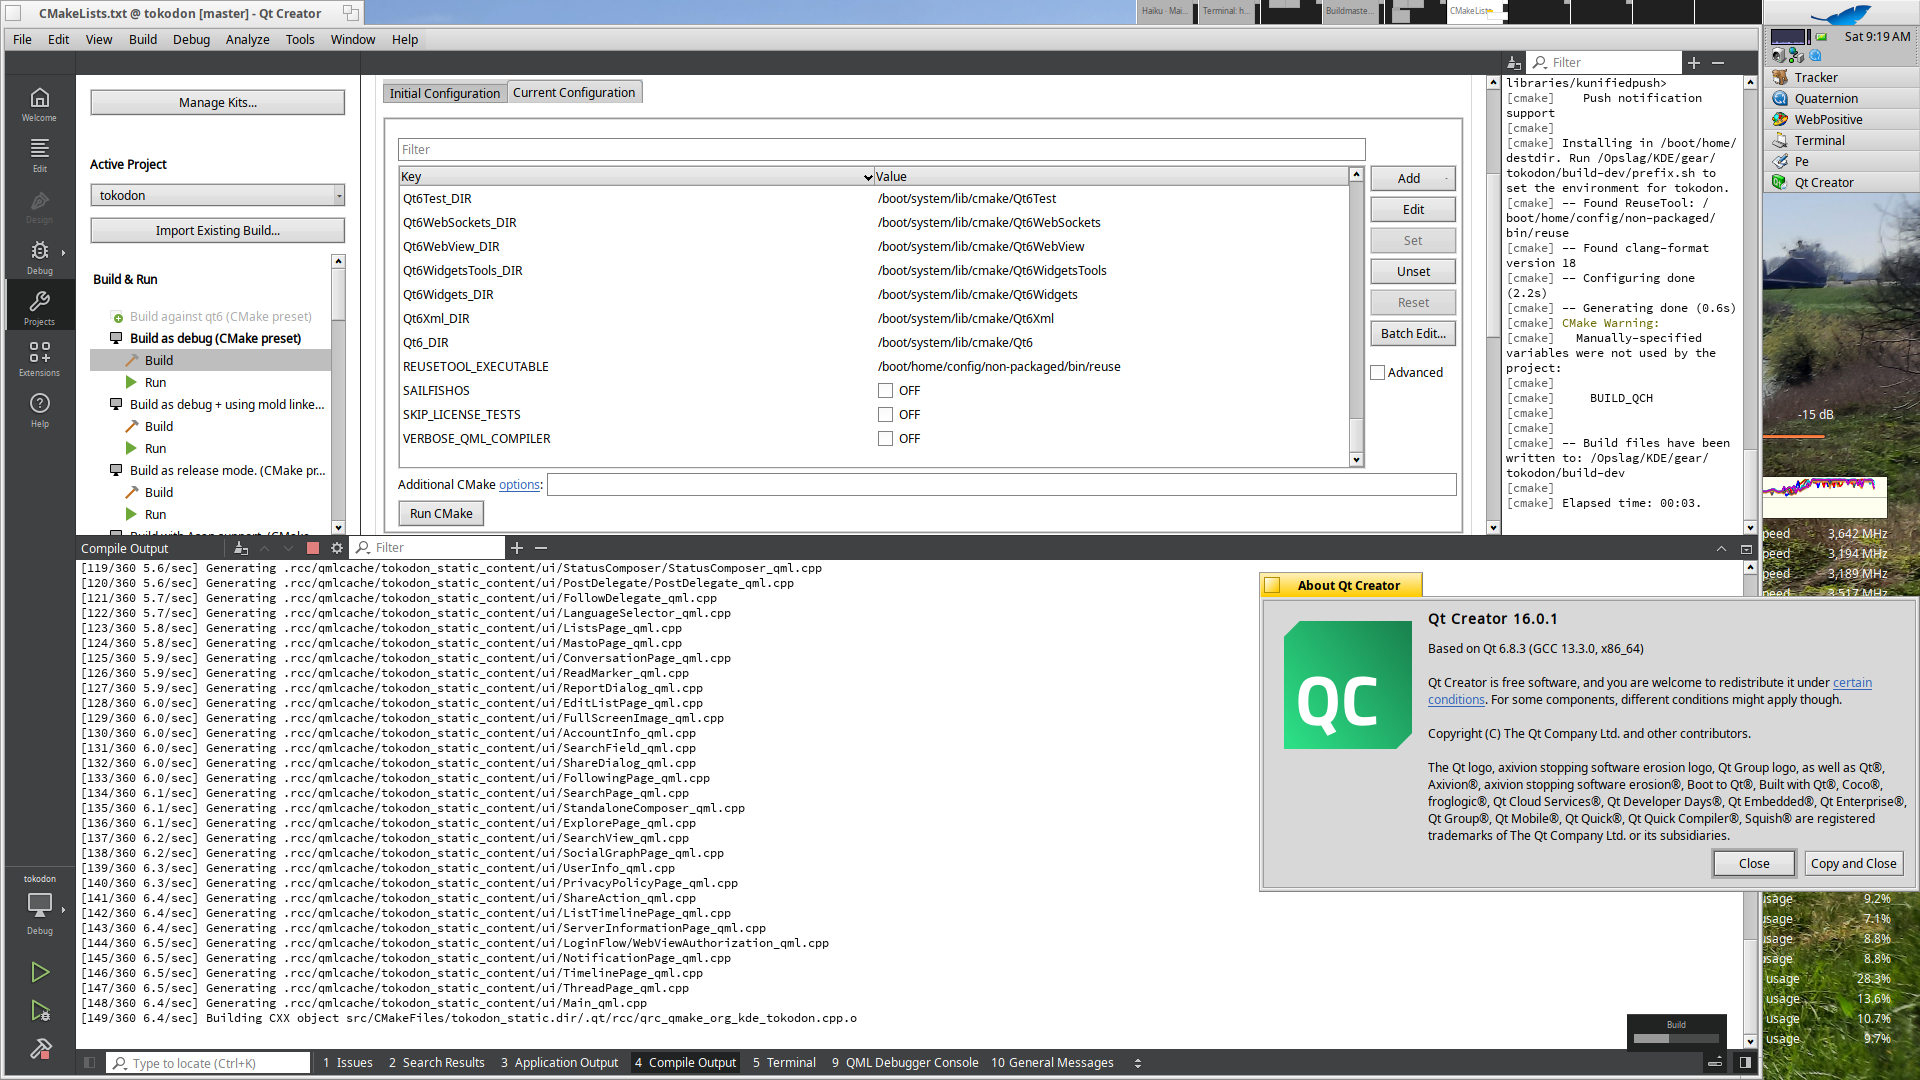Open Debug mode in the mode sidebar
The width and height of the screenshot is (1920, 1080).
point(39,257)
